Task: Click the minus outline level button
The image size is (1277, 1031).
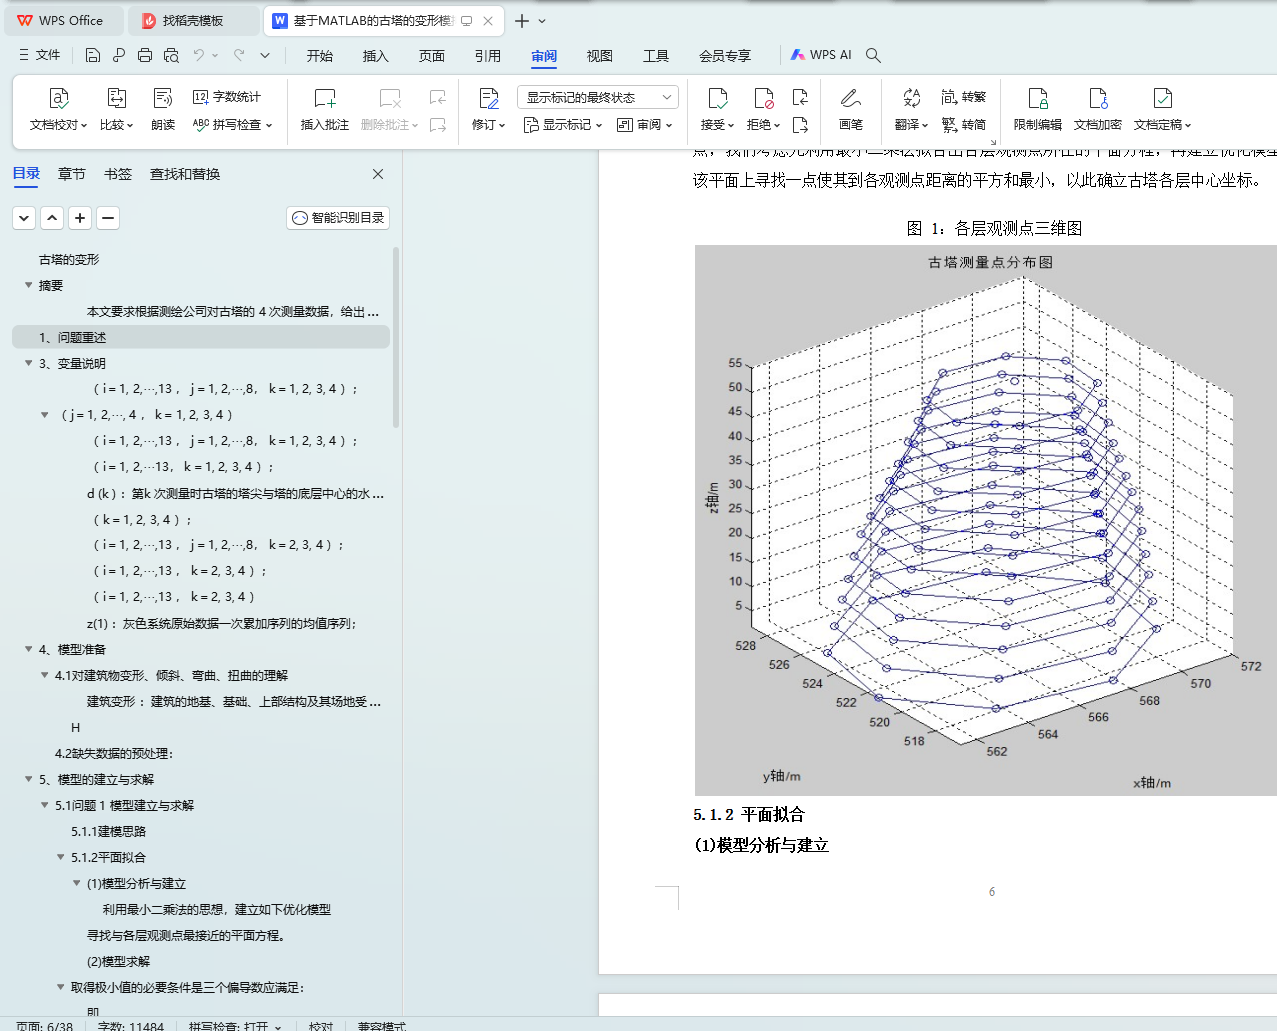Action: tap(108, 217)
